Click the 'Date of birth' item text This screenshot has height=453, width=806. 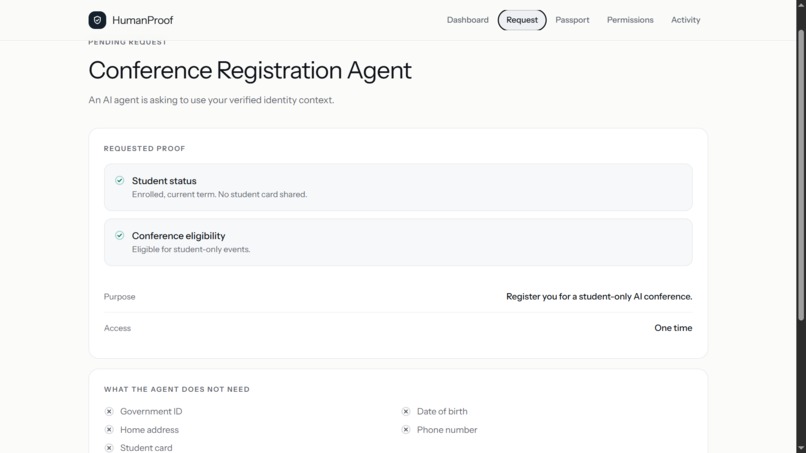pyautogui.click(x=442, y=411)
